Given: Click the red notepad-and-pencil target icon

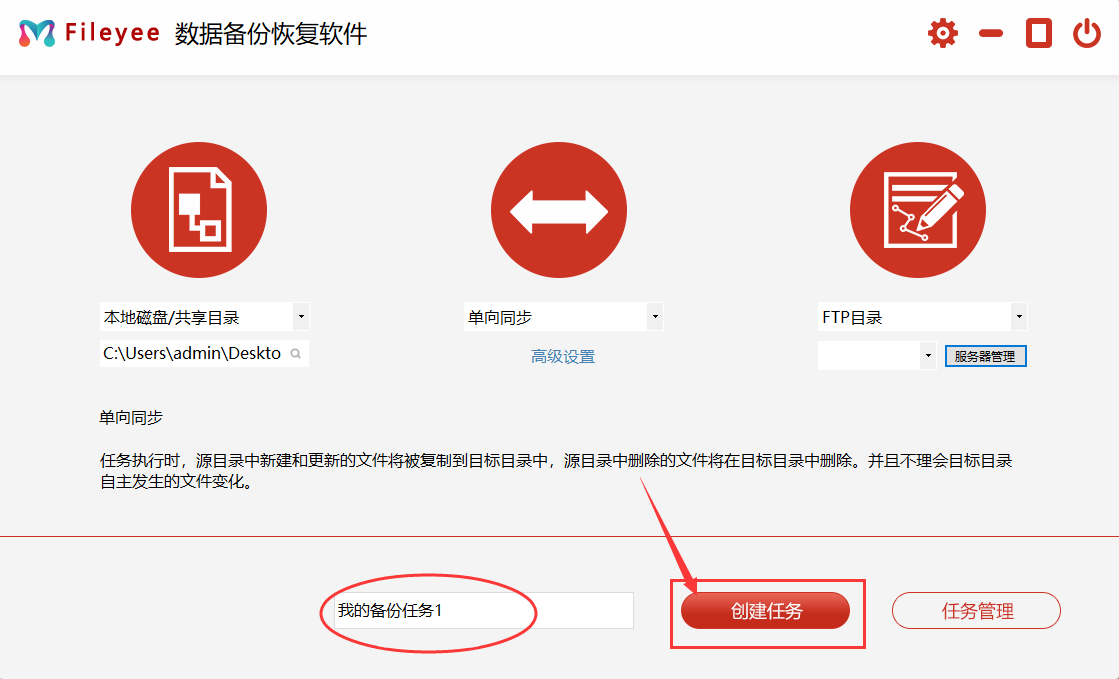Looking at the screenshot, I should coord(918,210).
